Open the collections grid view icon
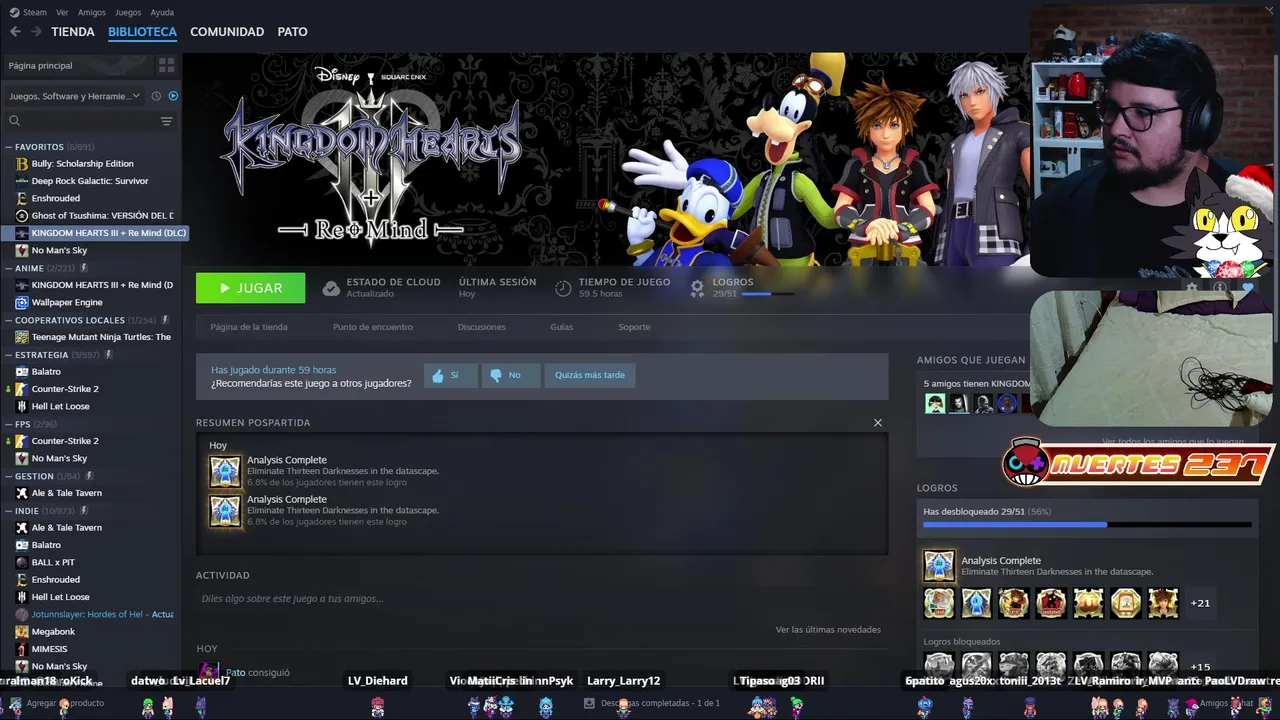 (166, 65)
